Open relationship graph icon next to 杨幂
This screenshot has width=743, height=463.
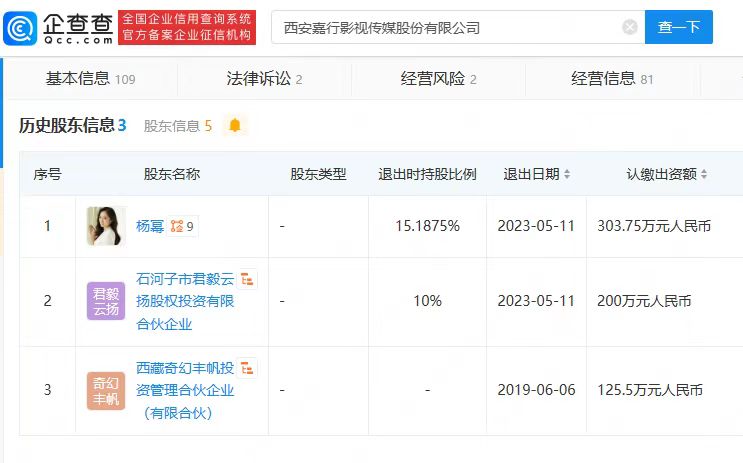[x=182, y=226]
